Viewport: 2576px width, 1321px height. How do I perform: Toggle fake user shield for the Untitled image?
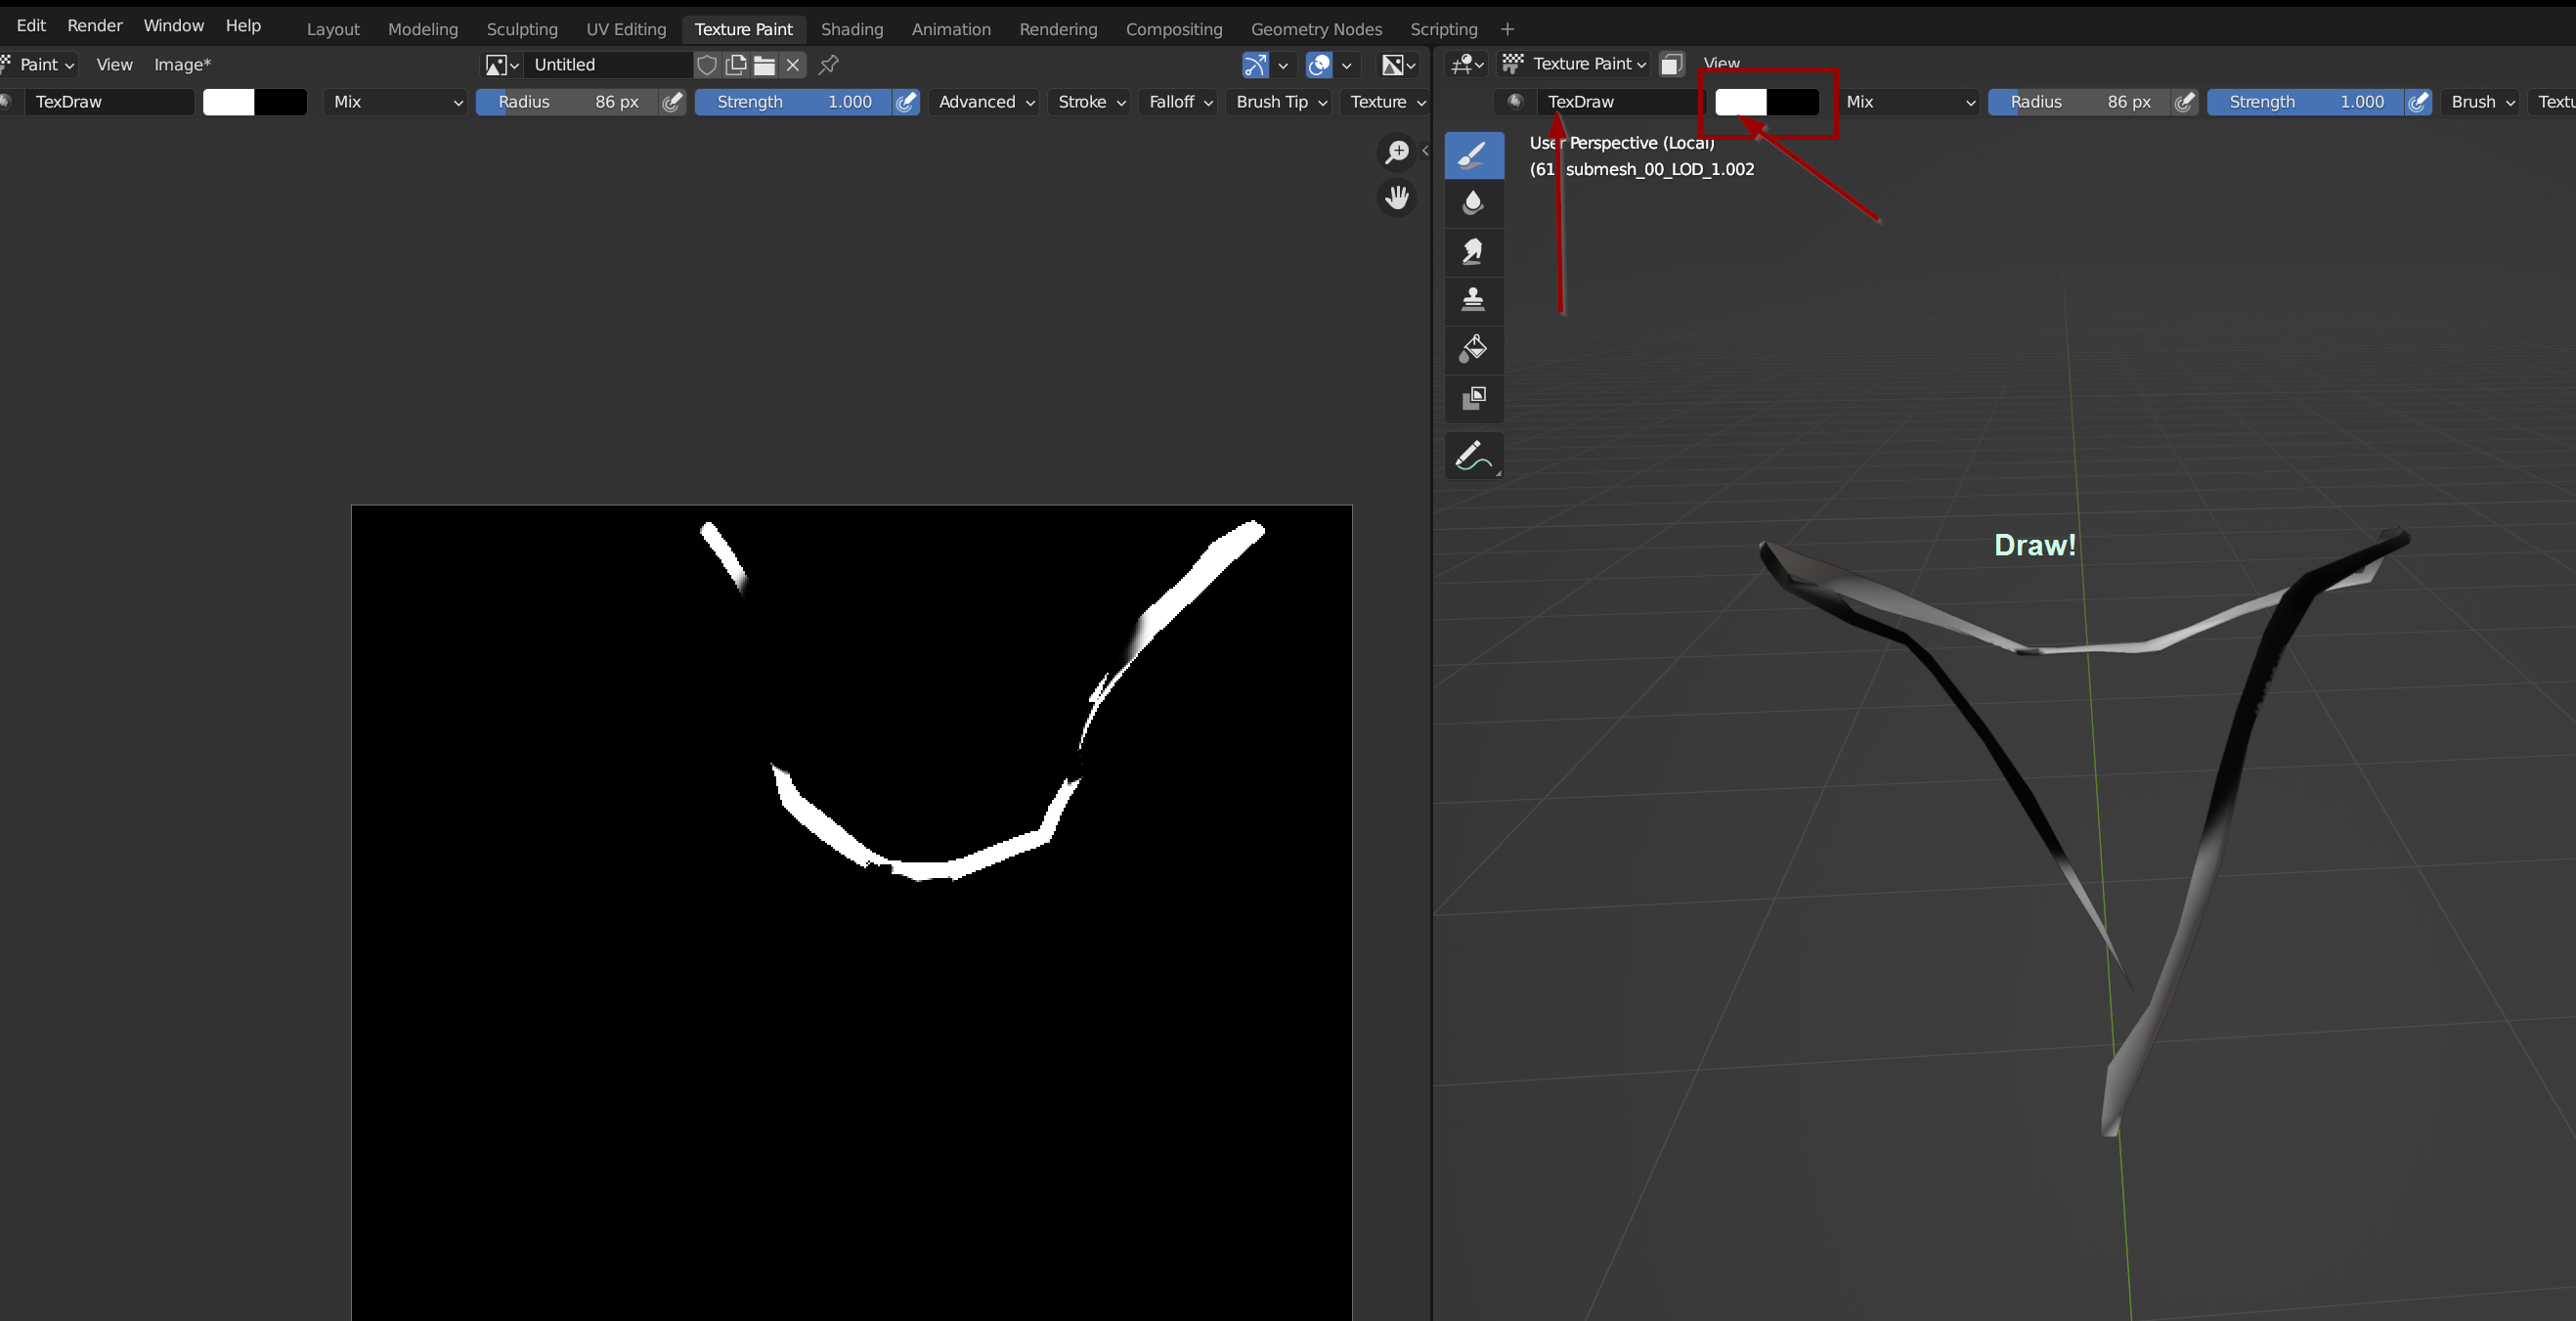coord(707,65)
